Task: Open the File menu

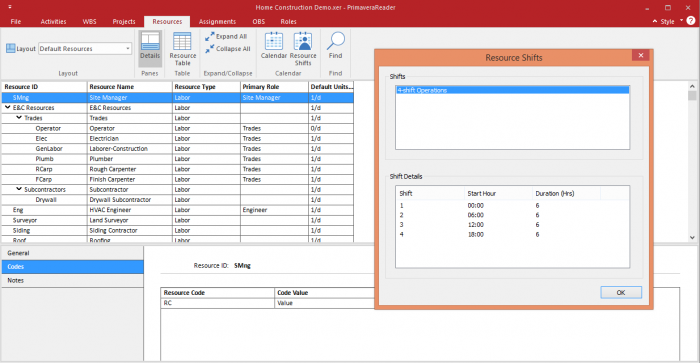Action: (16, 21)
